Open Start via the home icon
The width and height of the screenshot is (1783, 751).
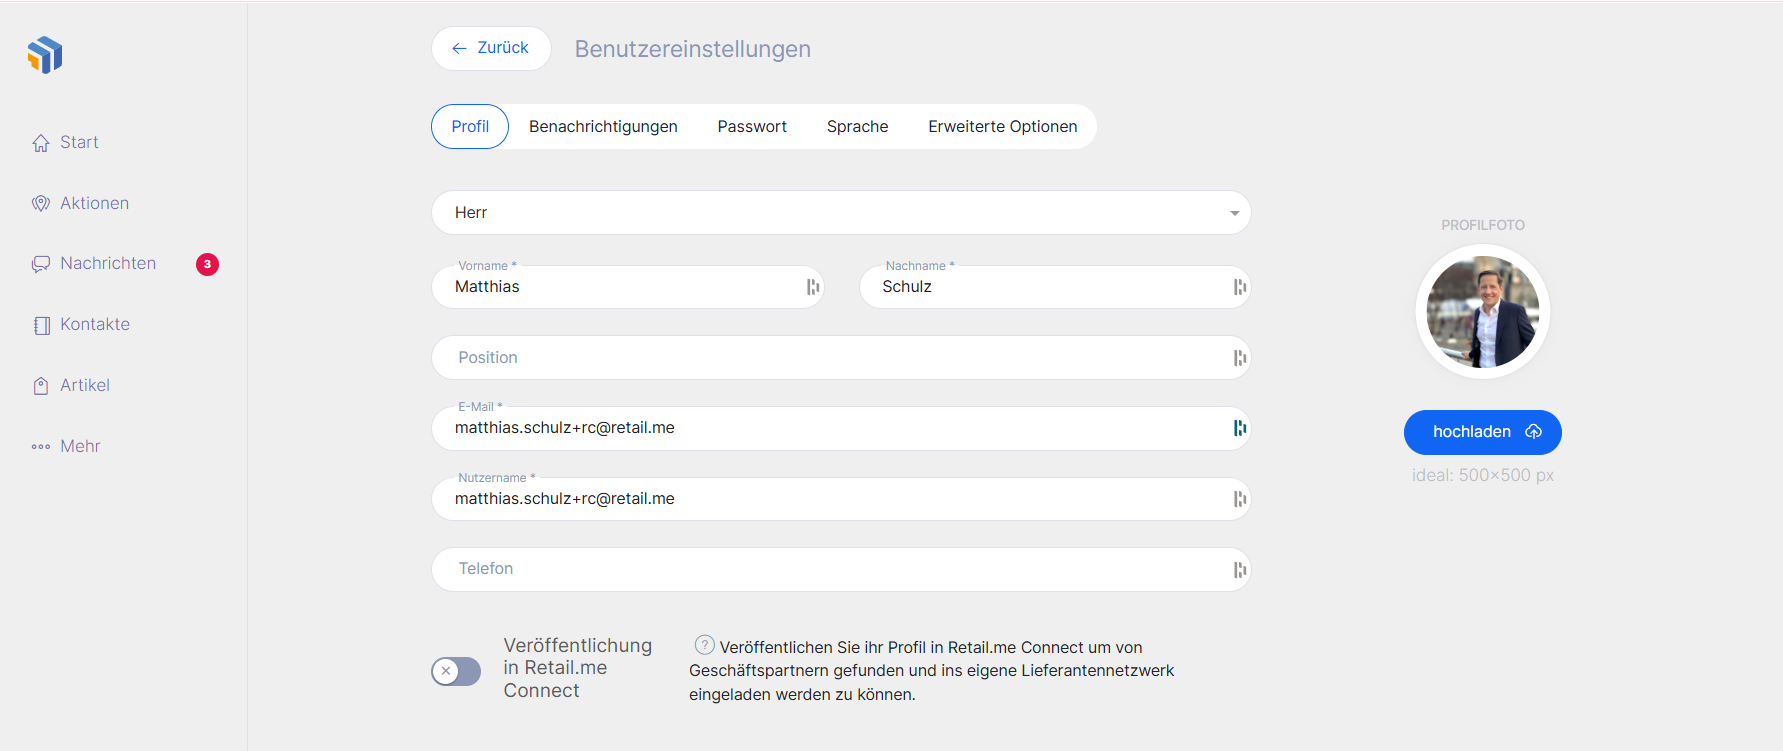click(x=41, y=143)
